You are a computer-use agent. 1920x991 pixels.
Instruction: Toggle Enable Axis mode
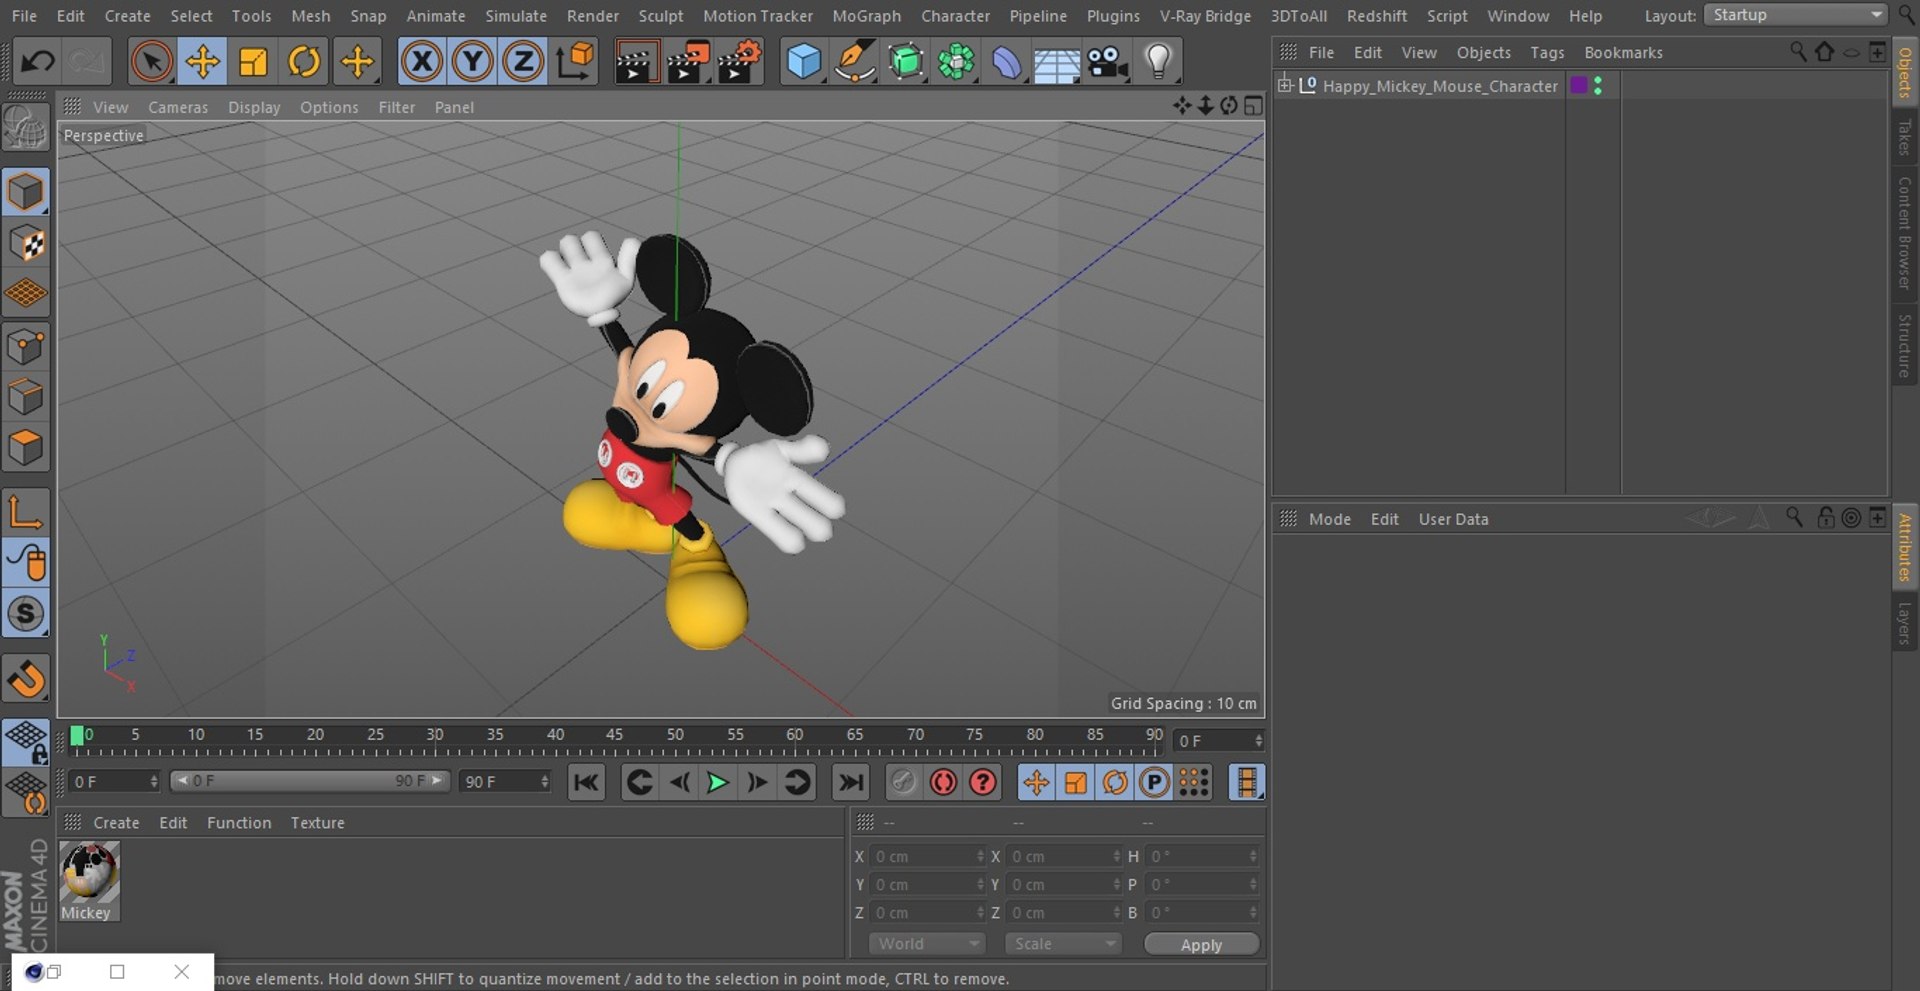26,512
